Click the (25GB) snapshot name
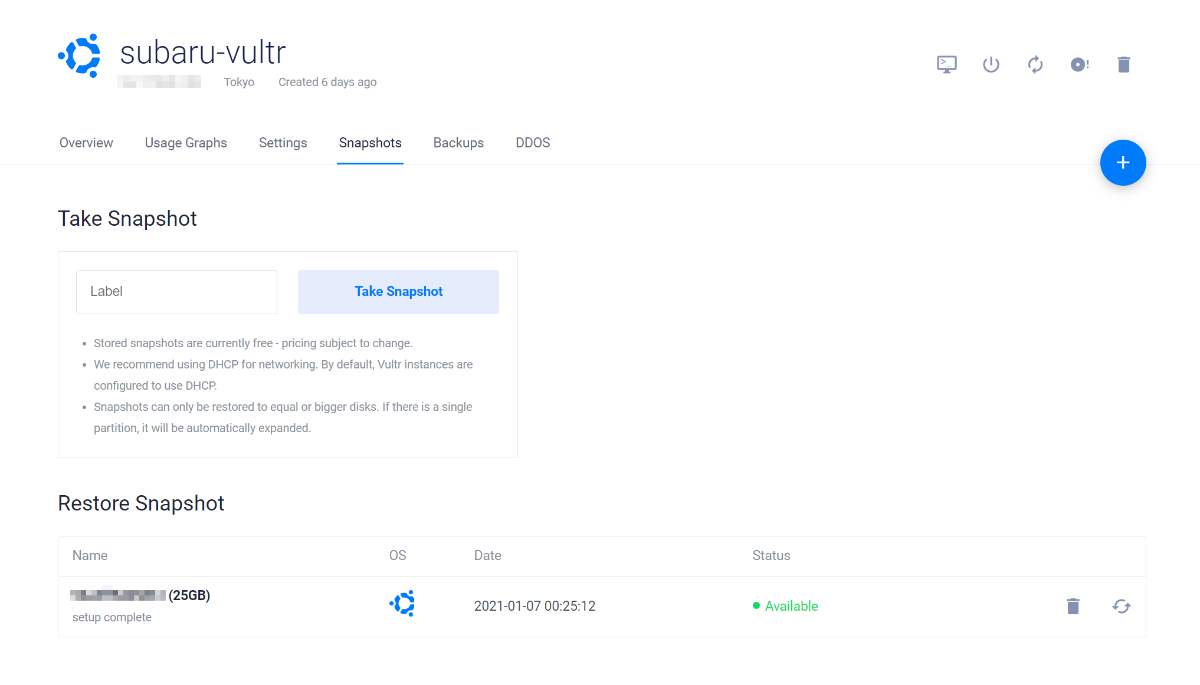 [x=189, y=595]
